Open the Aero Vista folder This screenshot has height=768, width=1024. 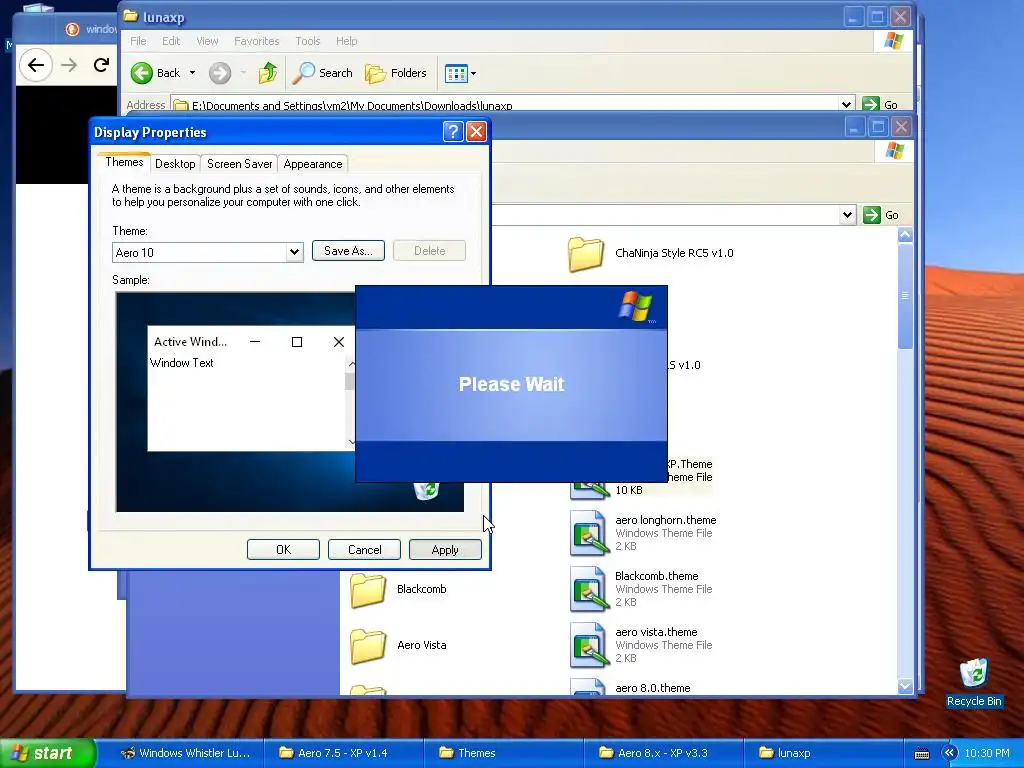pos(368,645)
